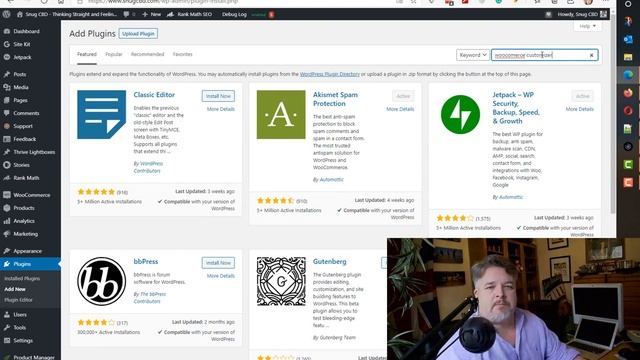The width and height of the screenshot is (640, 360).
Task: Open Users in sidebar
Action: click(20, 315)
